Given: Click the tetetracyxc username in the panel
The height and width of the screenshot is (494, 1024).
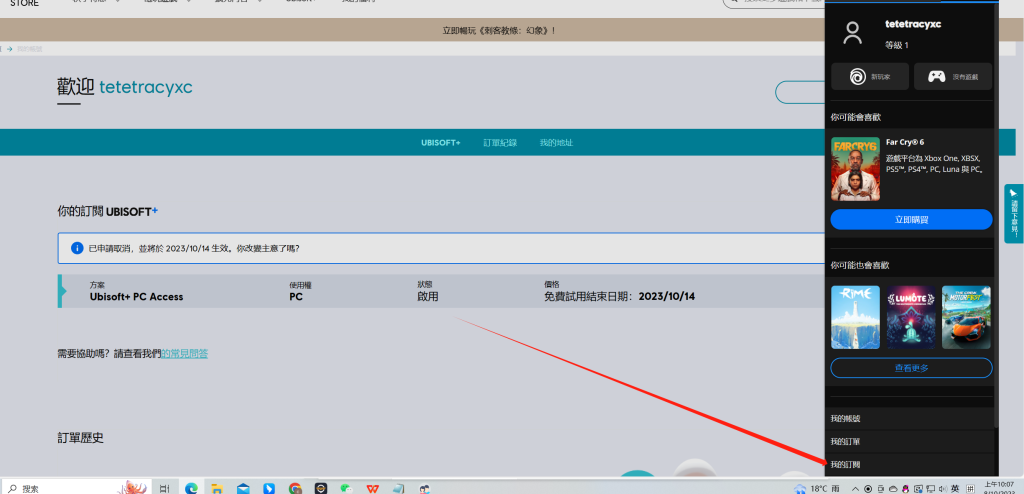Looking at the screenshot, I should coord(913,24).
